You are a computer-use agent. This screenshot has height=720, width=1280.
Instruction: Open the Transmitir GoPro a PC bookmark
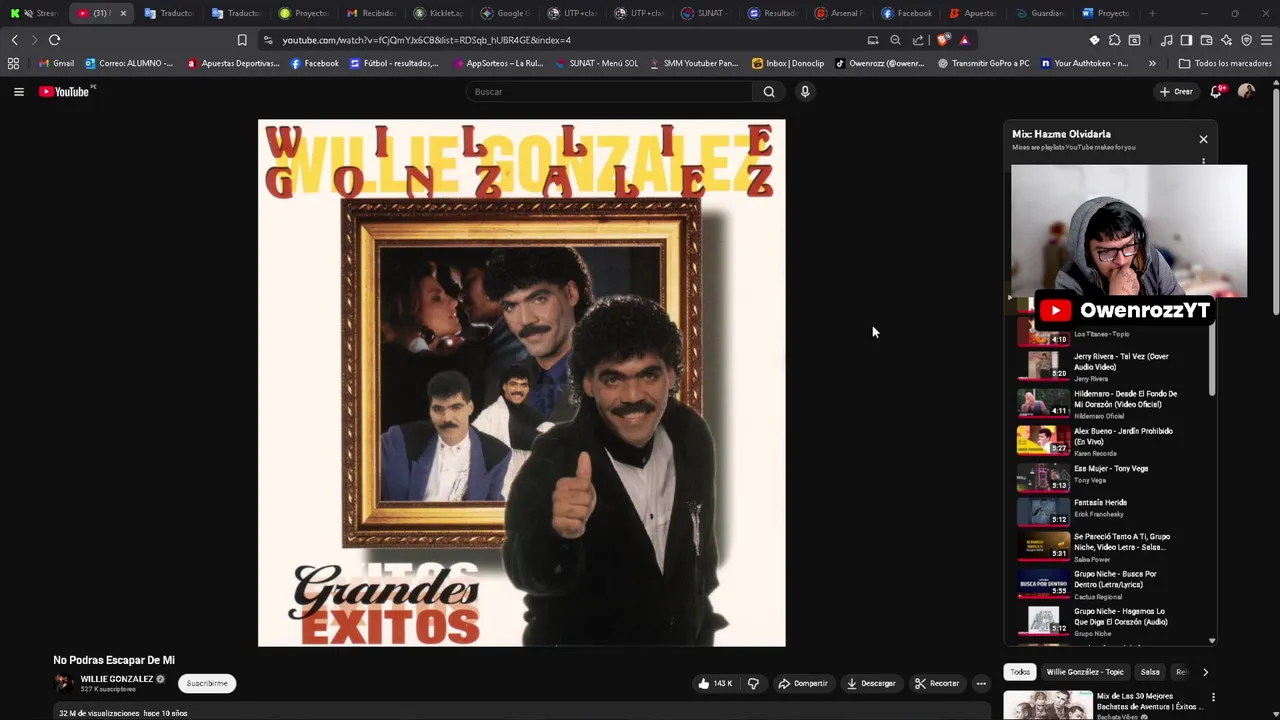click(984, 63)
